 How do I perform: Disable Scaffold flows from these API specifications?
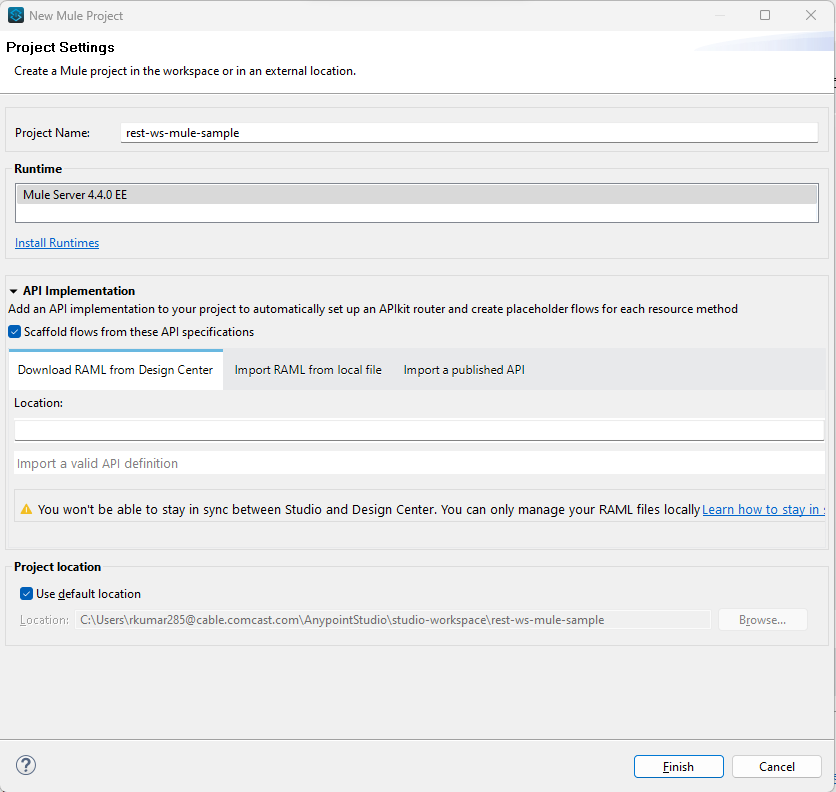[x=14, y=331]
